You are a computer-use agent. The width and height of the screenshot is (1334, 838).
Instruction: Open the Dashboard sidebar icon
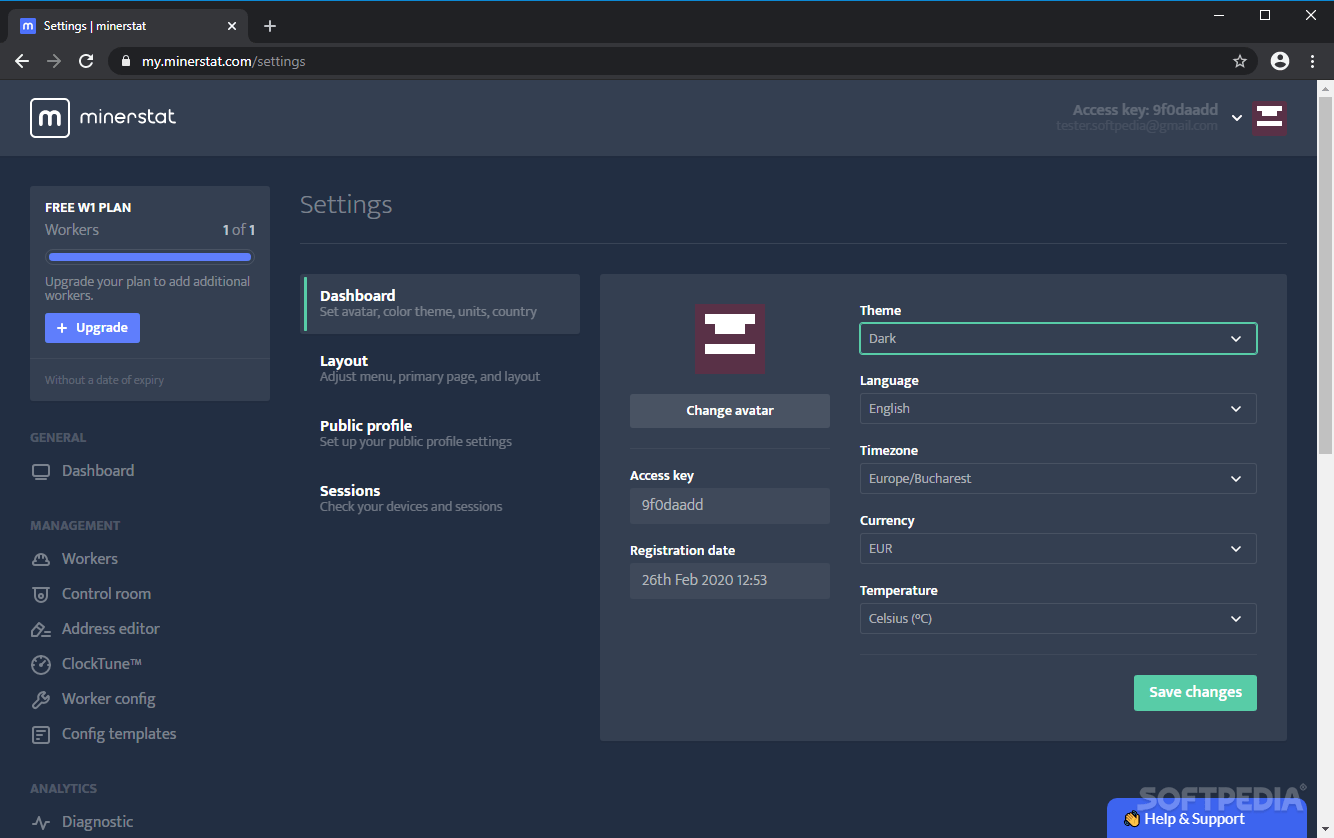click(41, 471)
